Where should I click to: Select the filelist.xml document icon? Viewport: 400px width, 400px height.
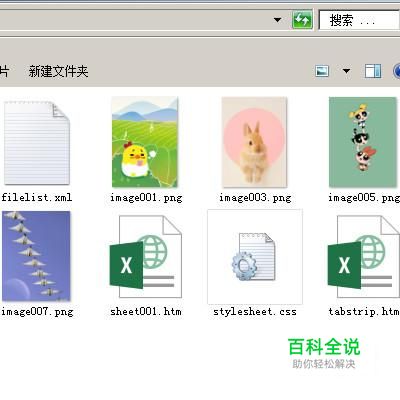(x=36, y=142)
